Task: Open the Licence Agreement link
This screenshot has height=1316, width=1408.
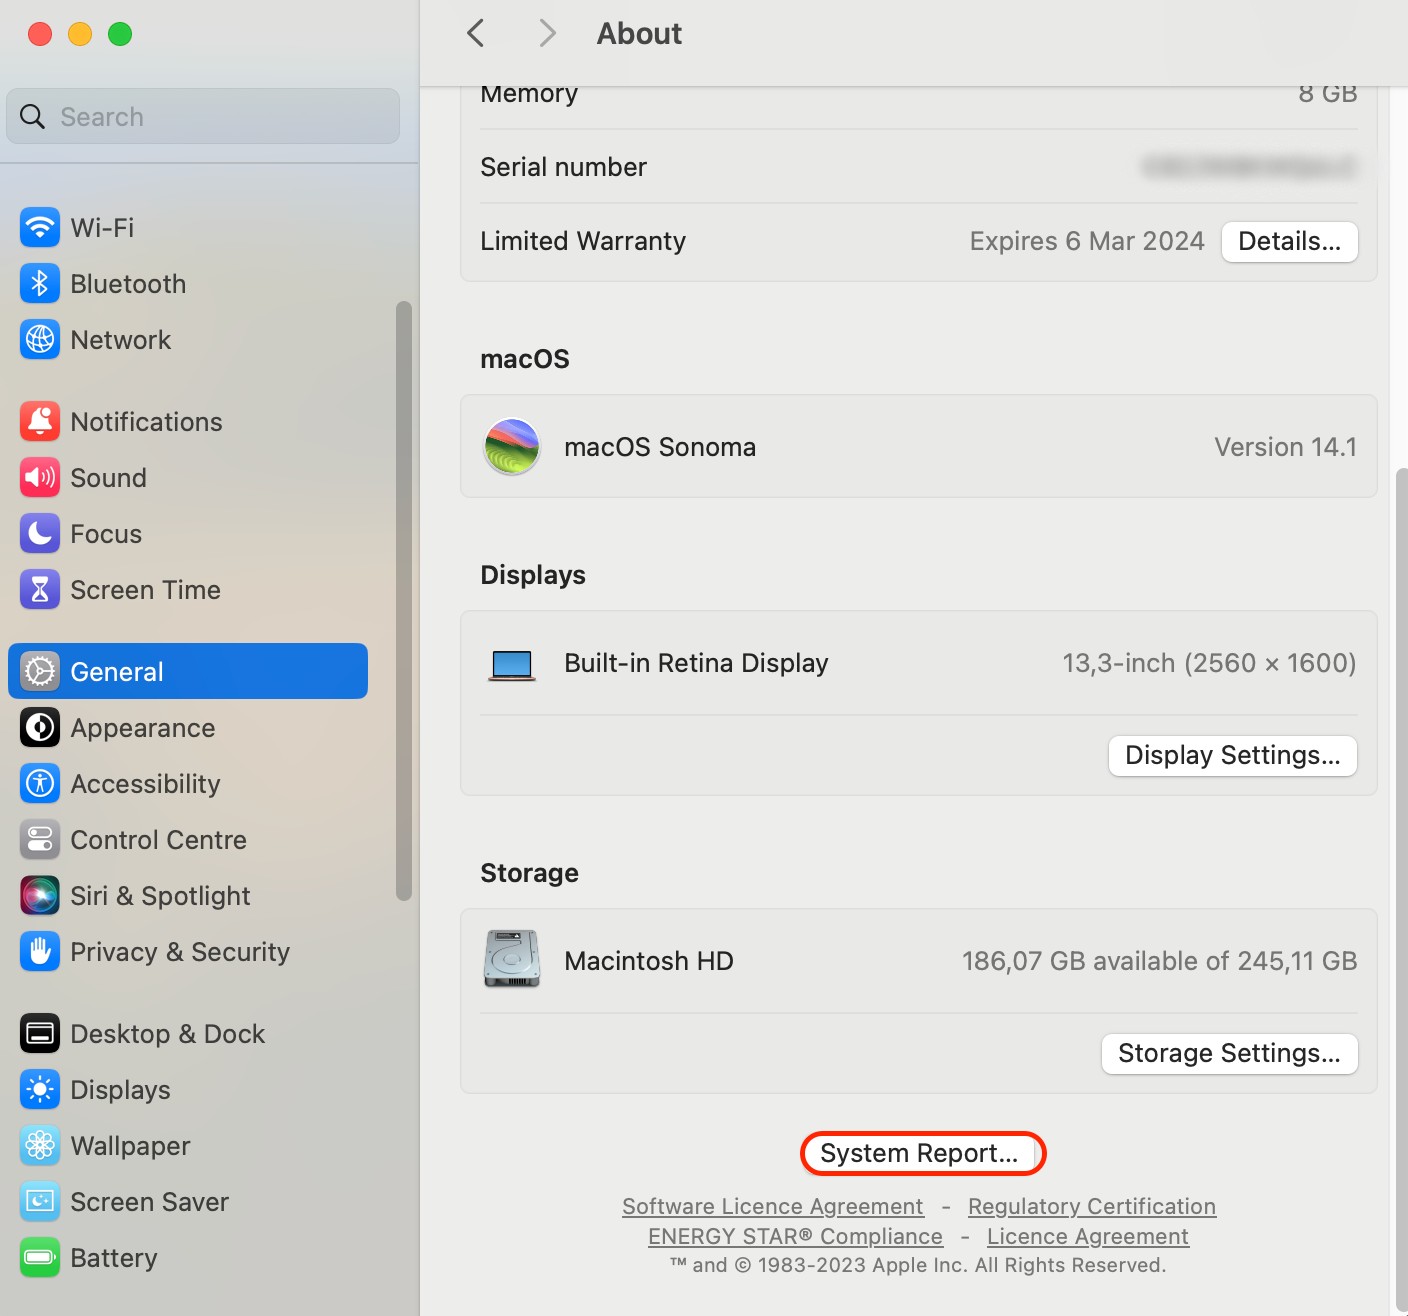Action: [x=1088, y=1237]
